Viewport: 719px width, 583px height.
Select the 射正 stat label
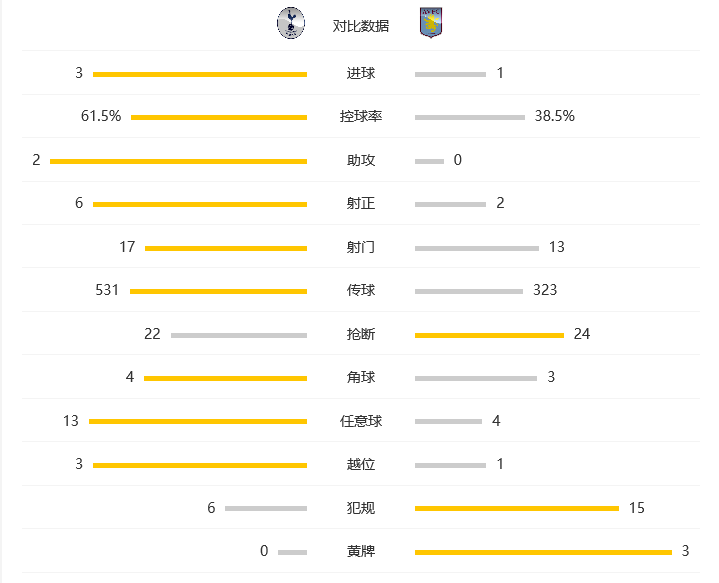361,203
